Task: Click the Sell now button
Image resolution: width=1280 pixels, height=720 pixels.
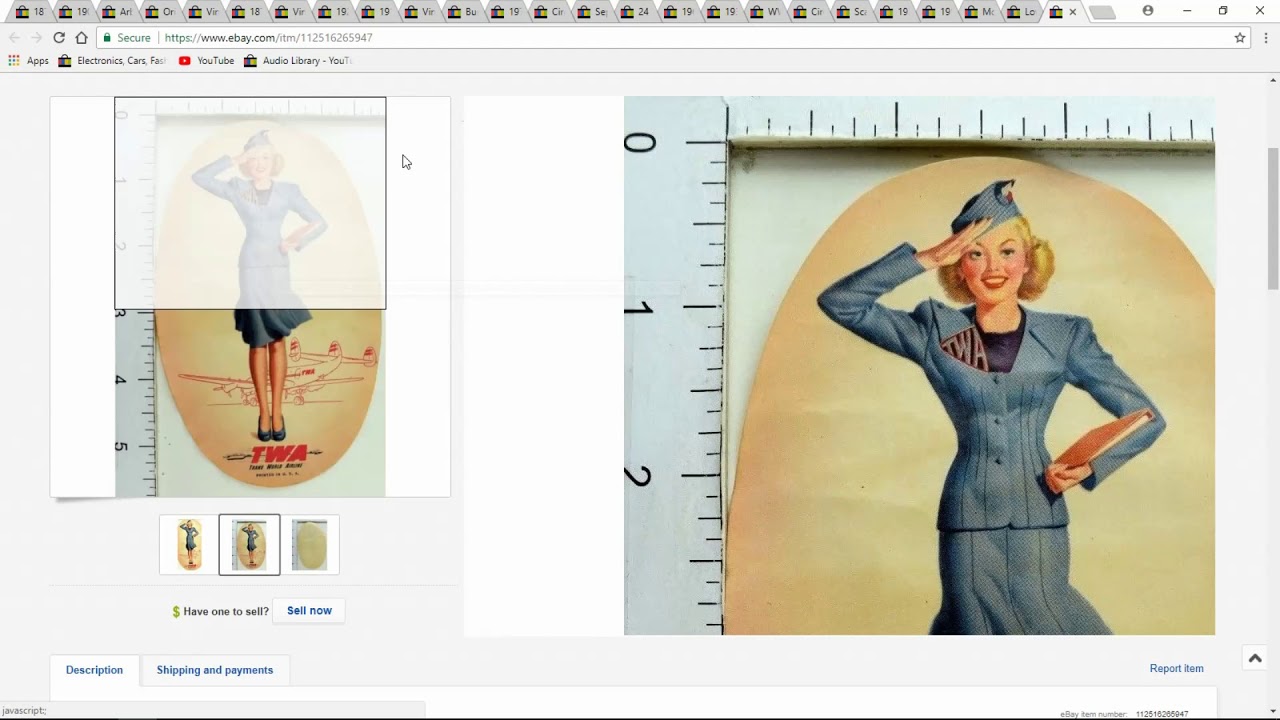Action: (309, 611)
